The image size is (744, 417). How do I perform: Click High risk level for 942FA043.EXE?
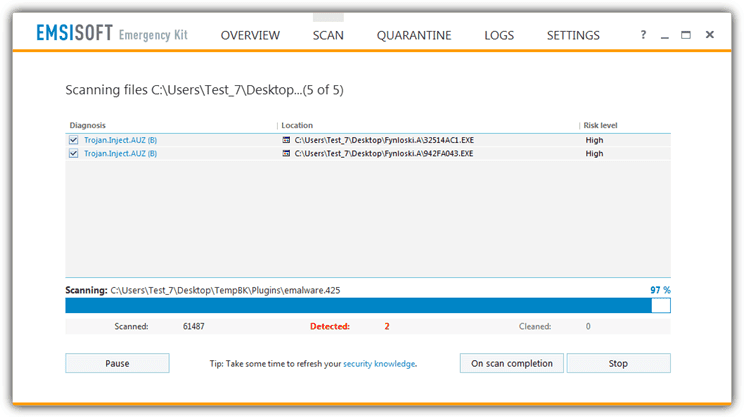tap(594, 153)
